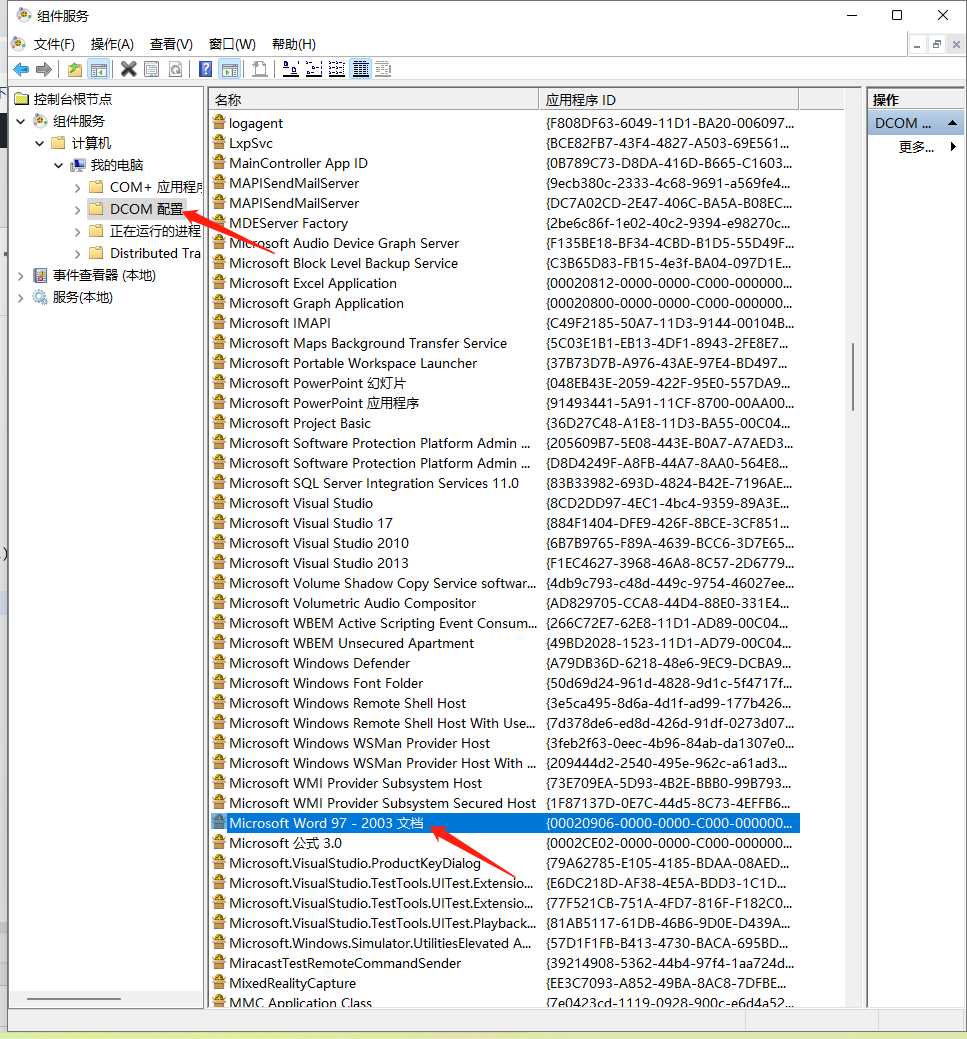Collapse the 组件服务 tree node
Viewport: 967px width, 1039px height.
(21, 121)
